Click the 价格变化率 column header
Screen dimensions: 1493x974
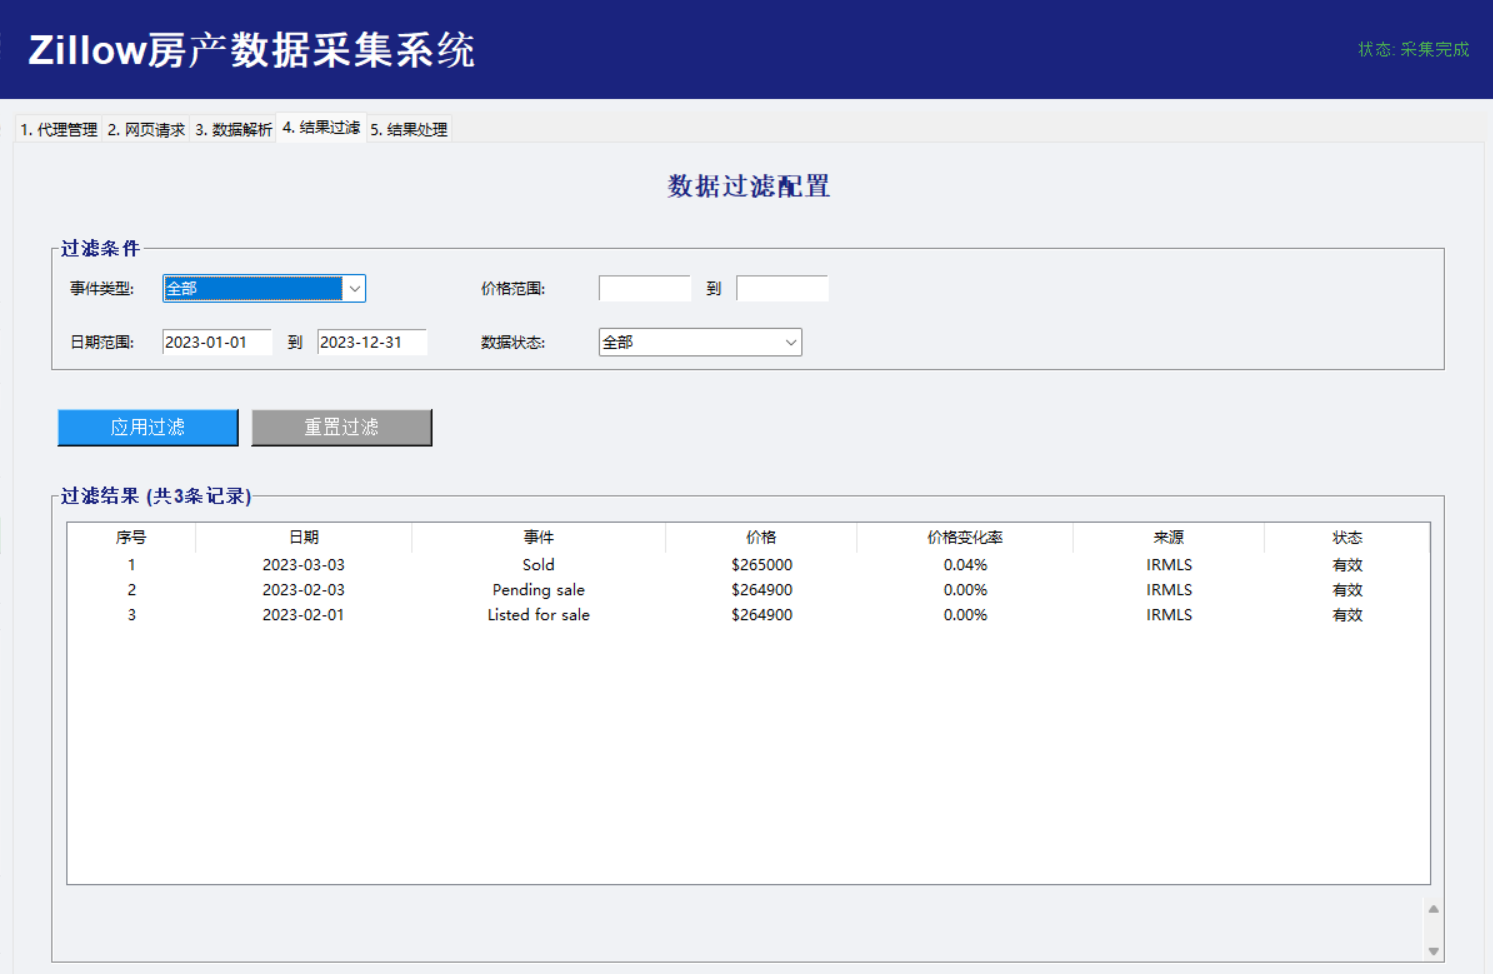point(965,538)
